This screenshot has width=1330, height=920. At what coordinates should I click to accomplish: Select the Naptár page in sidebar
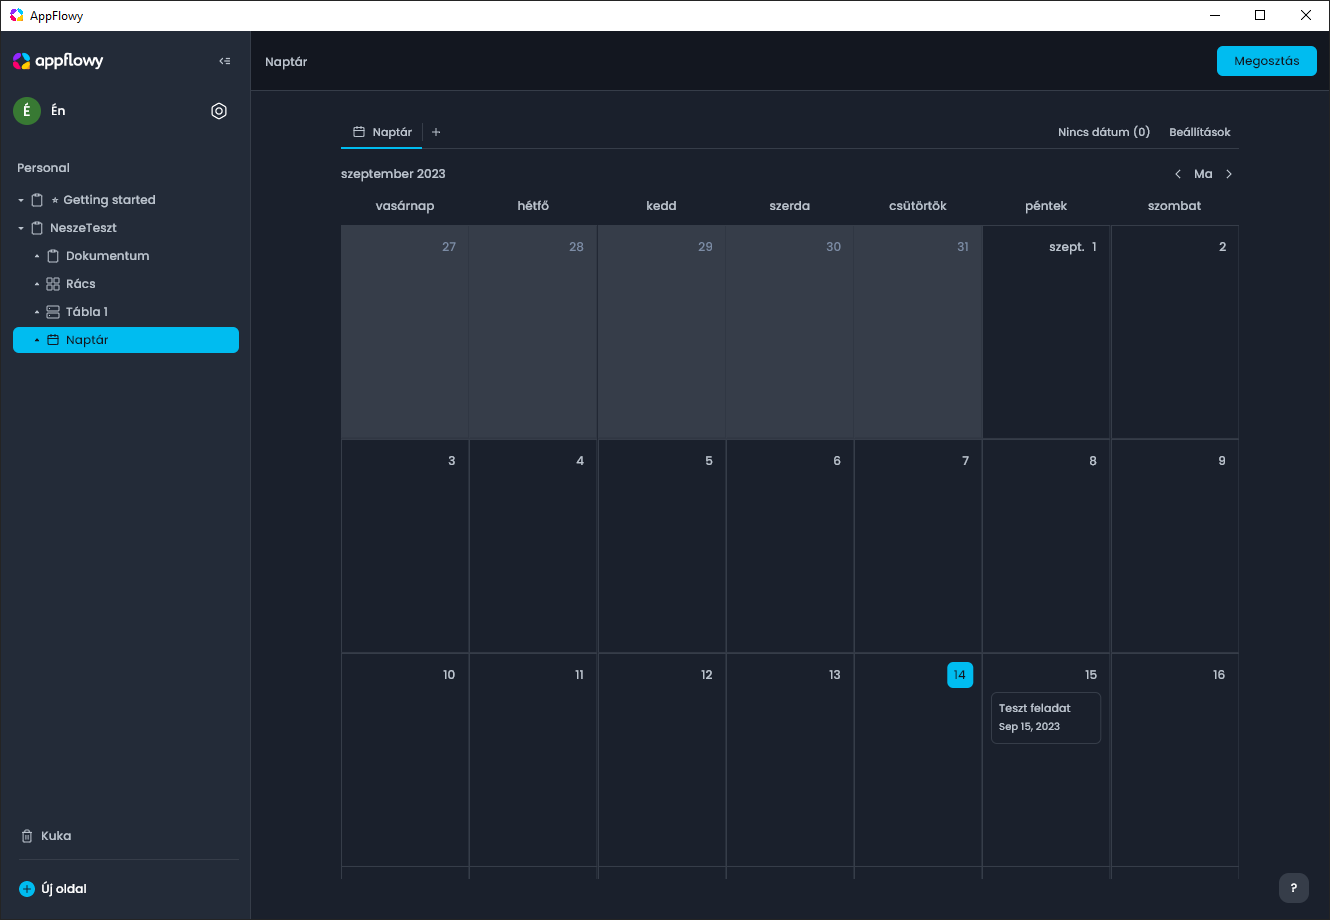coord(126,340)
